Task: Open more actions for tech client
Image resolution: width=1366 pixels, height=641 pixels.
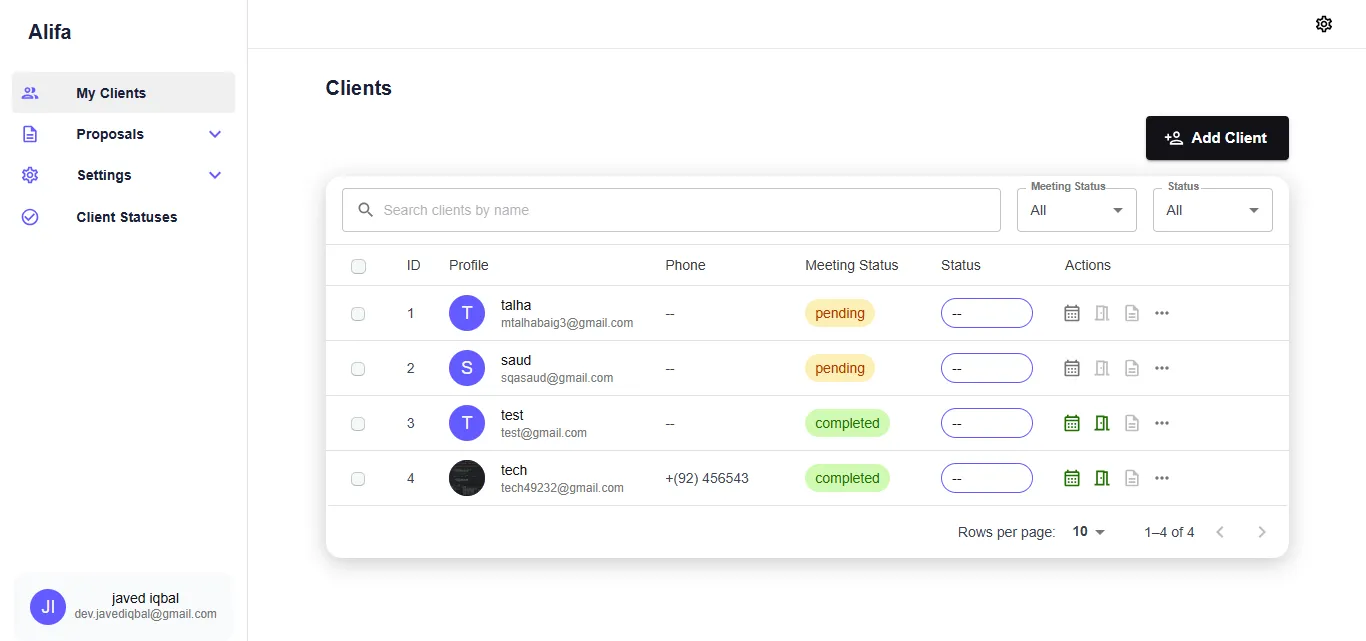Action: [x=1162, y=478]
